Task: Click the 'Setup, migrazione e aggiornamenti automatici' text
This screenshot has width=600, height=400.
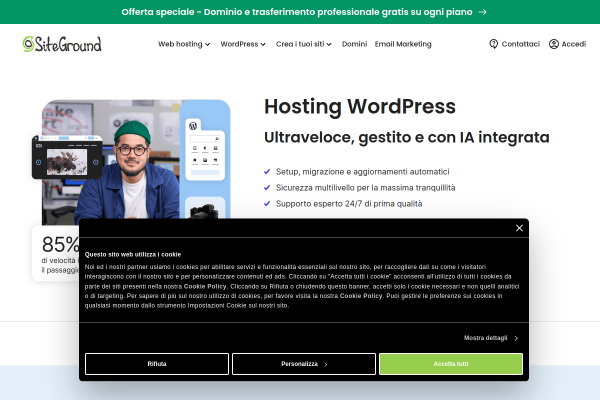Action: click(x=362, y=172)
